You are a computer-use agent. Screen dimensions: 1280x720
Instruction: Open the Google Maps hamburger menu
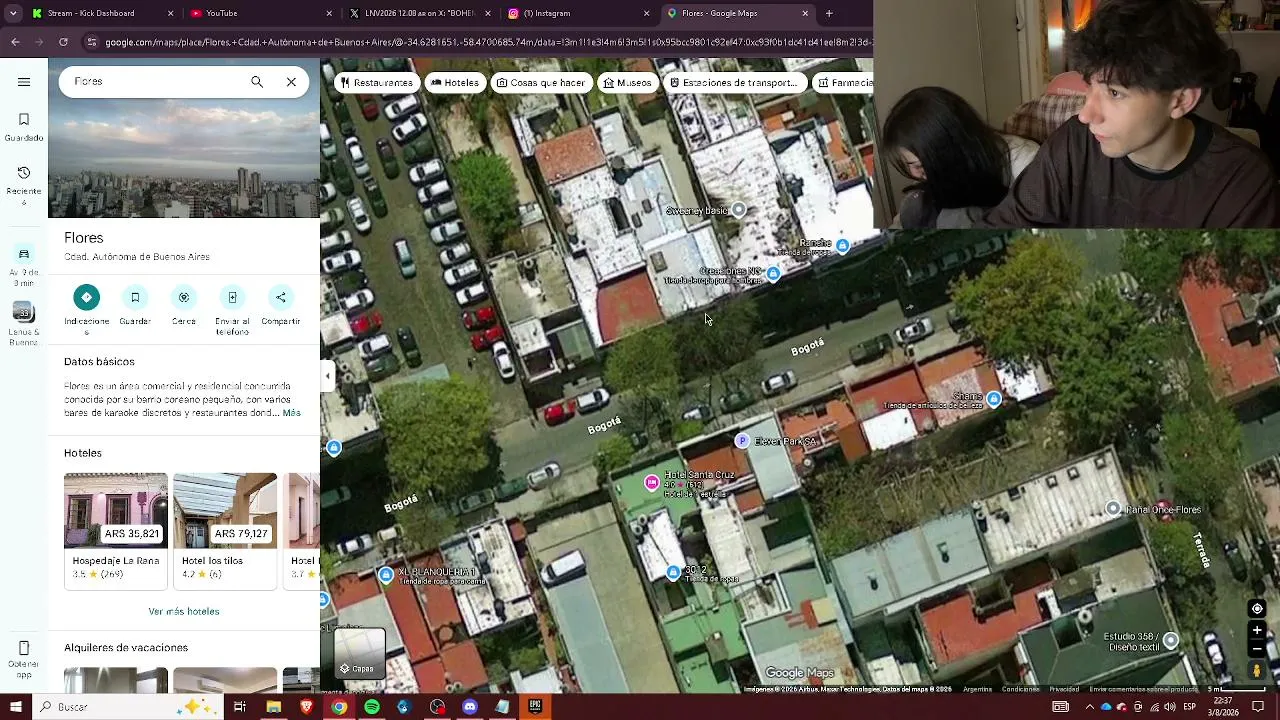coord(24,82)
